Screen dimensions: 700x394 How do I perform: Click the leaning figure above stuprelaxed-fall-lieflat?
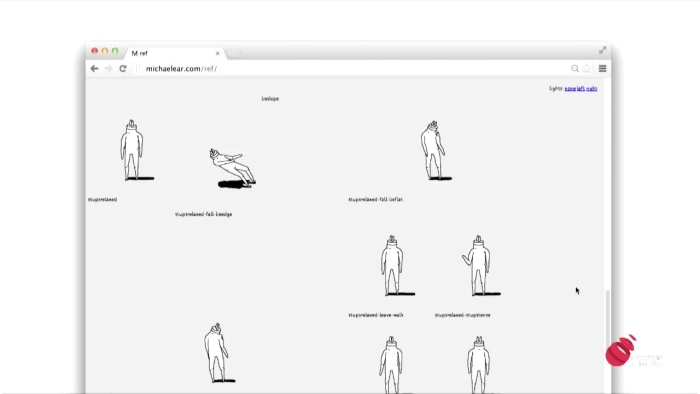coord(435,150)
